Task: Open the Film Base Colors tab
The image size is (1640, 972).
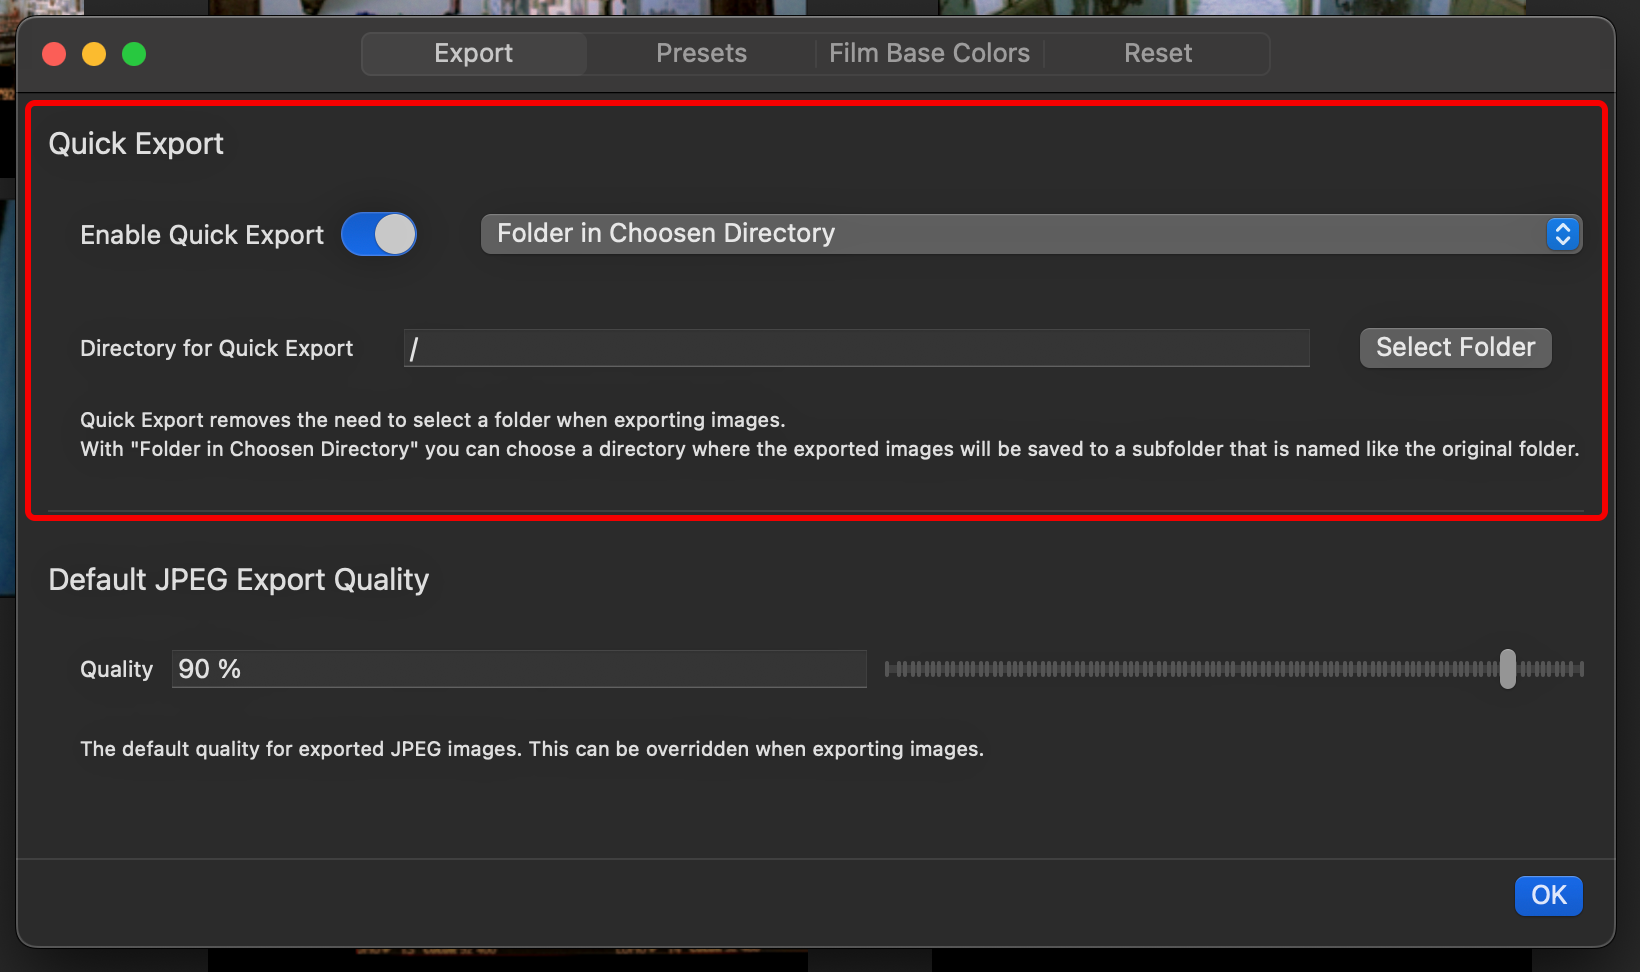Action: [929, 53]
